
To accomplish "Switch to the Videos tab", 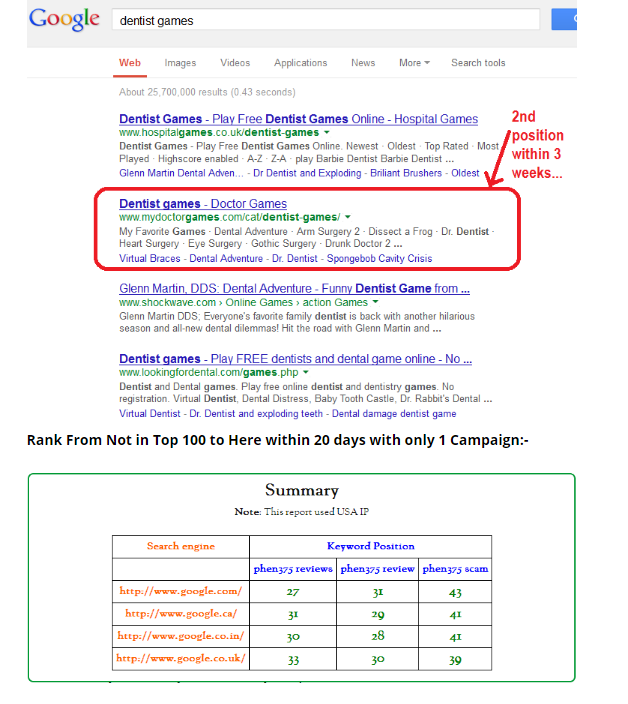I will (235, 63).
